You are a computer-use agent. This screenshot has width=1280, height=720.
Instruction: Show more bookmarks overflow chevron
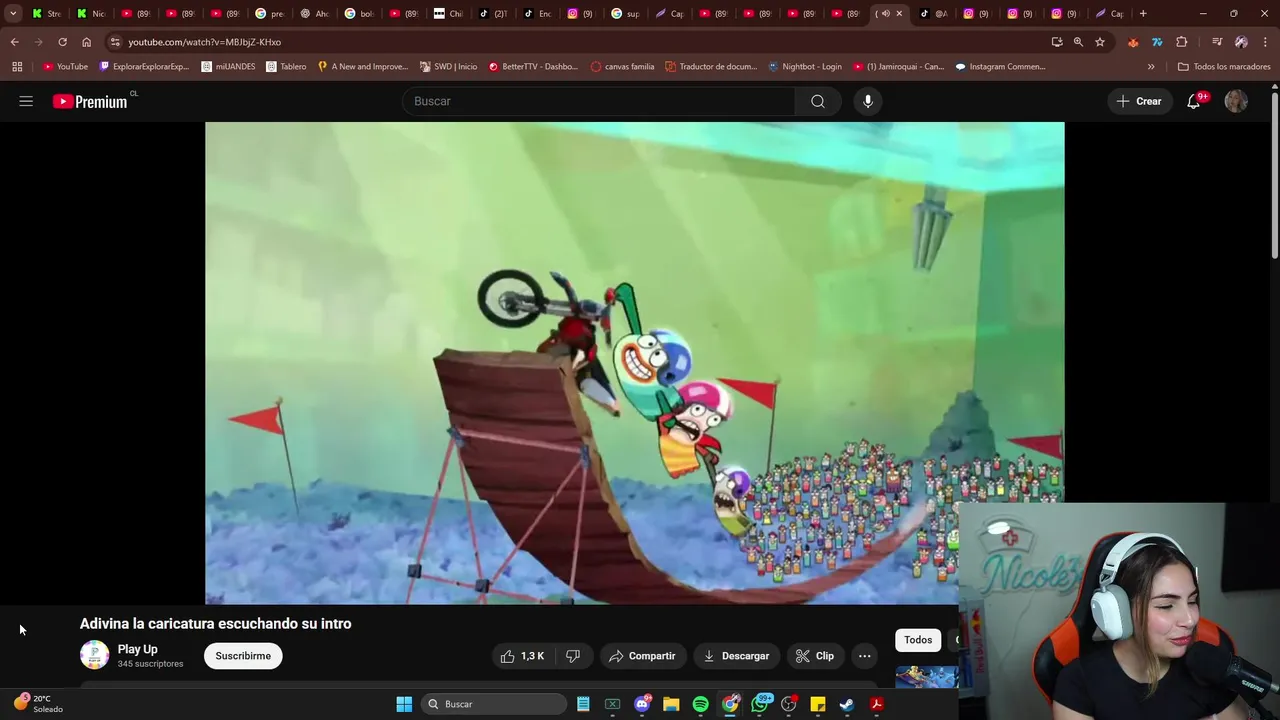pos(1151,67)
